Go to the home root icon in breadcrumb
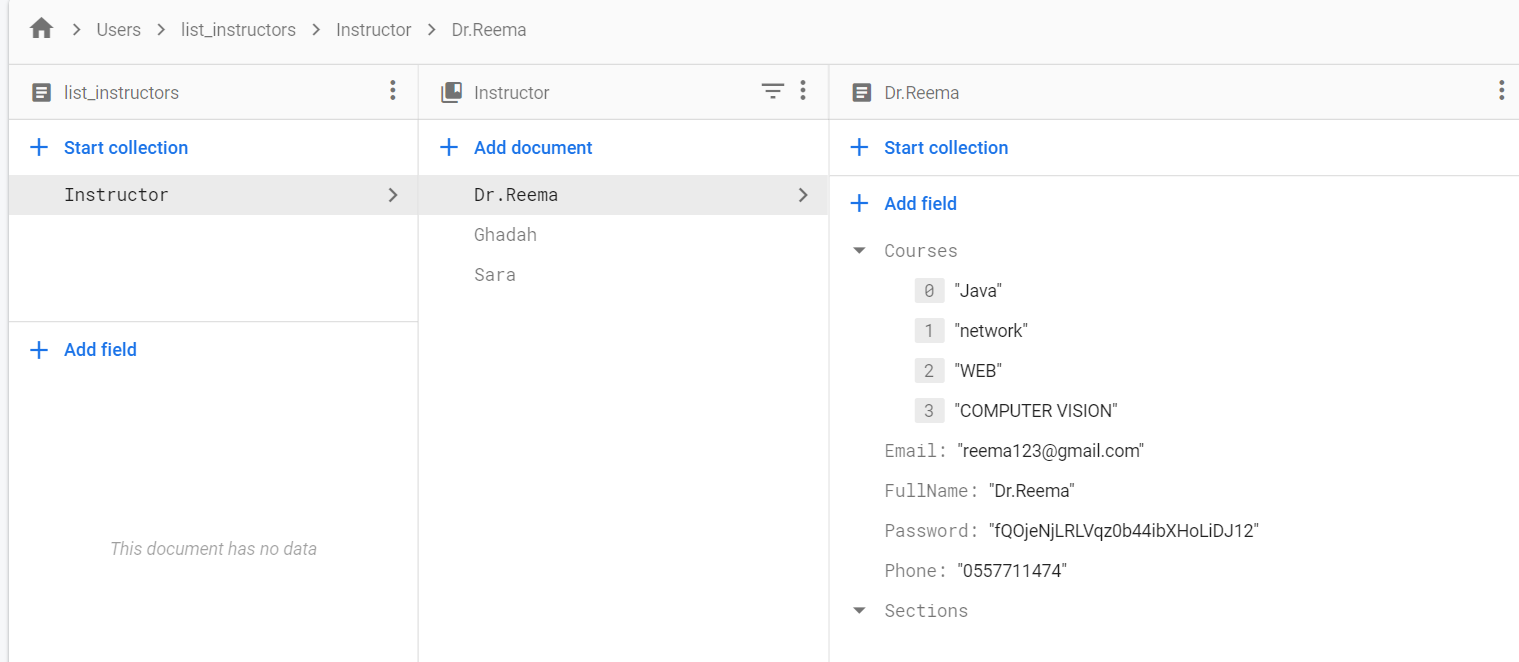This screenshot has height=662, width=1519. (41, 29)
